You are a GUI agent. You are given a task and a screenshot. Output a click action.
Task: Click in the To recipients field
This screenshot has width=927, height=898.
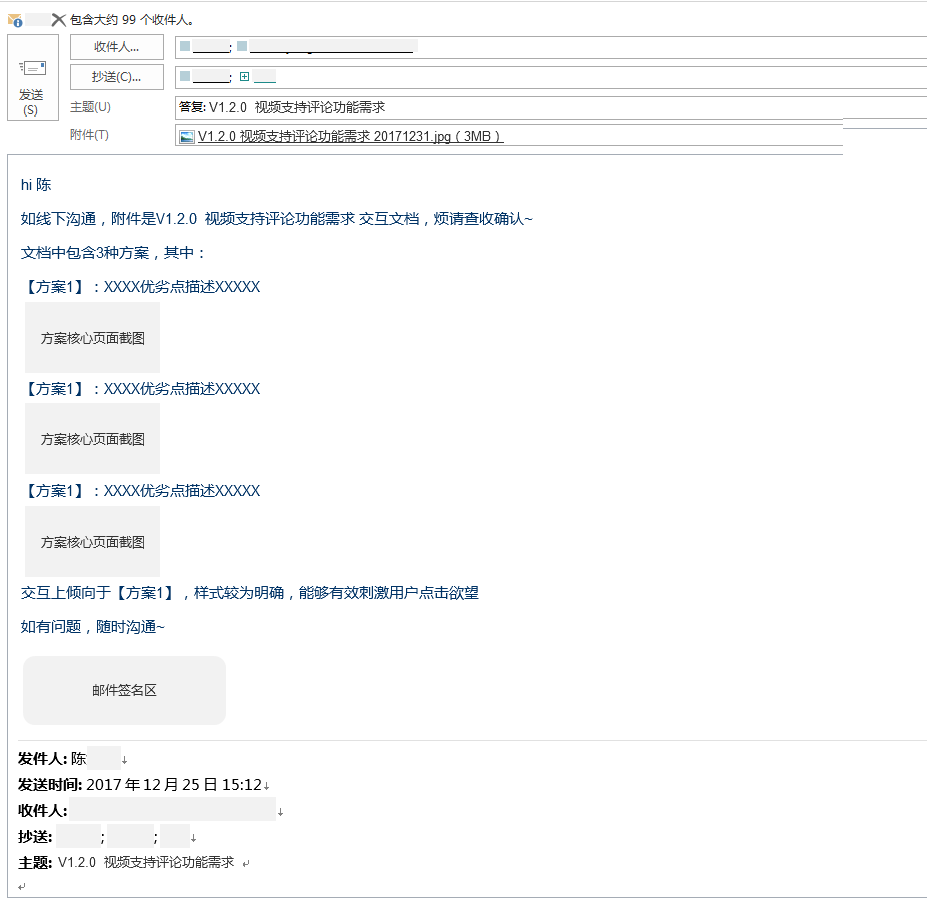551,47
